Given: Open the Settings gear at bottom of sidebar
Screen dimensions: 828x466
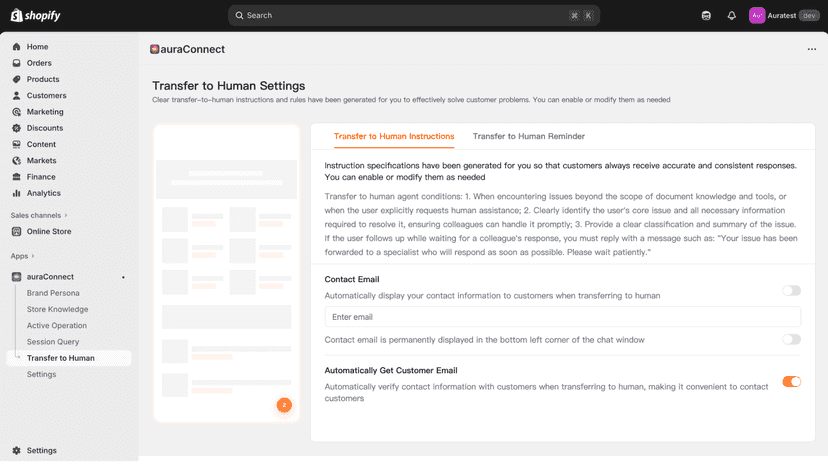Looking at the screenshot, I should [16, 451].
